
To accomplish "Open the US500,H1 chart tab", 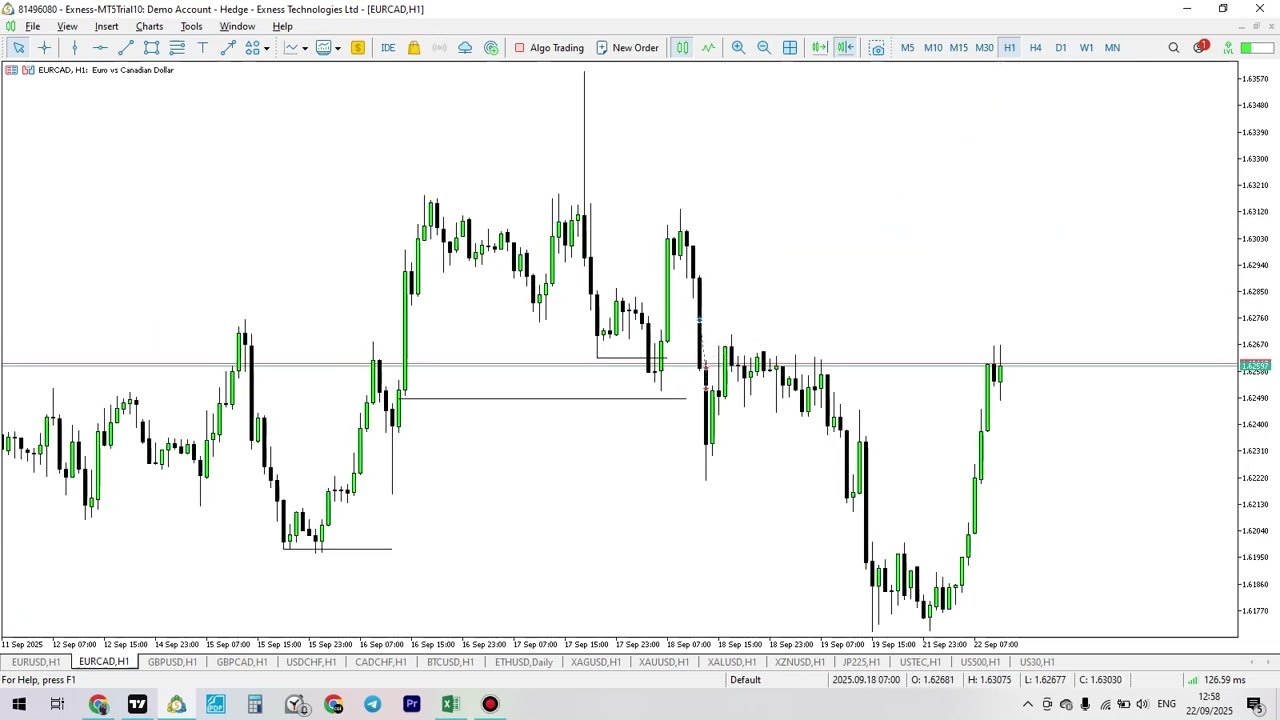I will (x=980, y=662).
